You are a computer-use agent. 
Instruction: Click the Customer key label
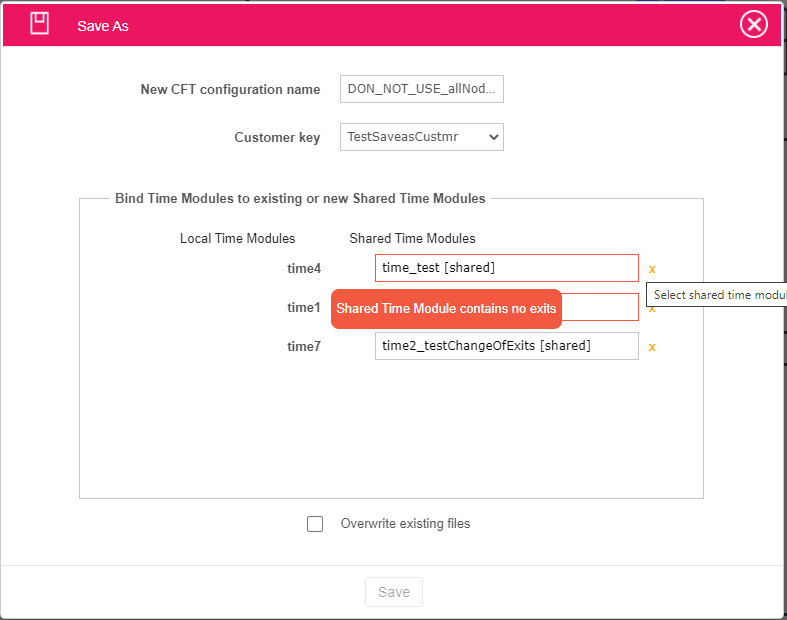click(277, 137)
